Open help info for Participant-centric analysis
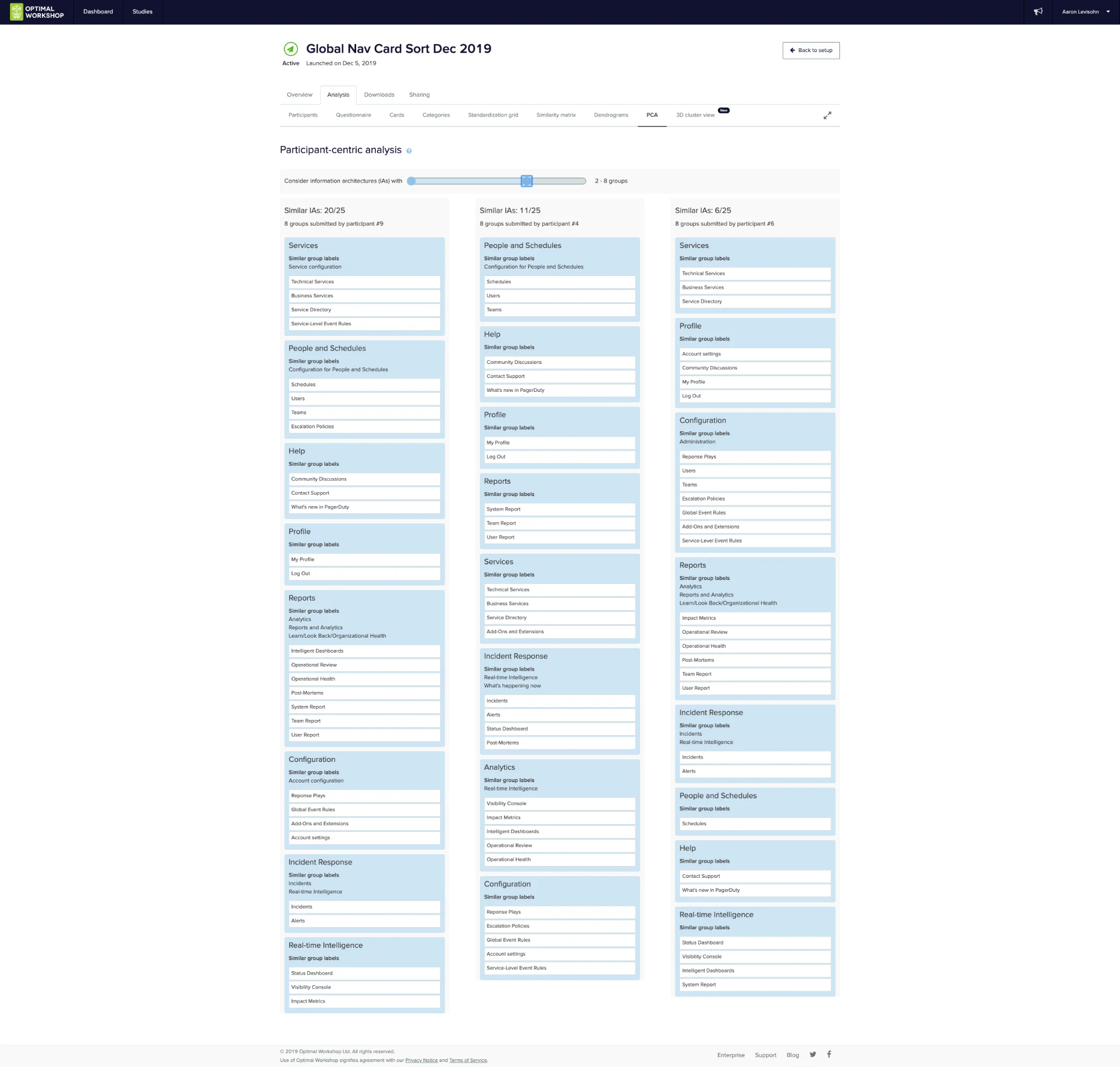Screen dimensions: 1120x1092 click(409, 151)
